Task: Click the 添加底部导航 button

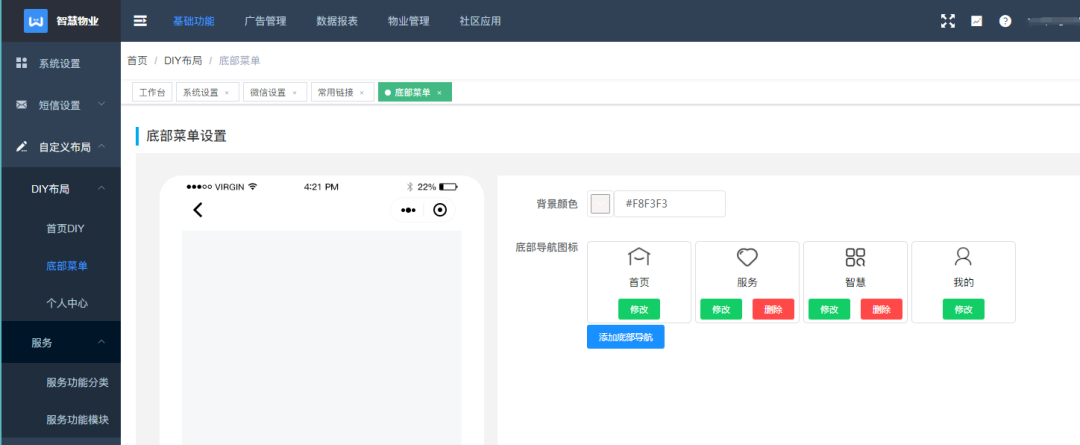Action: pyautogui.click(x=625, y=337)
